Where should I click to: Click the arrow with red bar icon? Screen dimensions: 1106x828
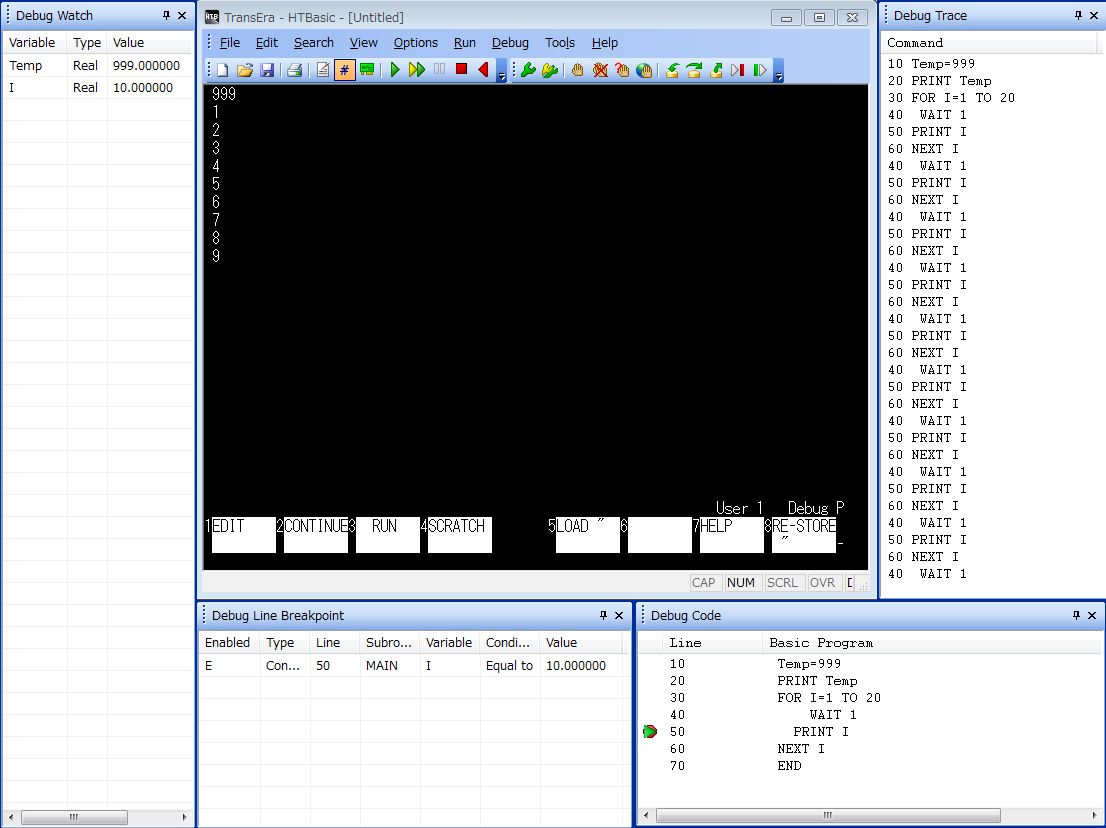(x=738, y=70)
